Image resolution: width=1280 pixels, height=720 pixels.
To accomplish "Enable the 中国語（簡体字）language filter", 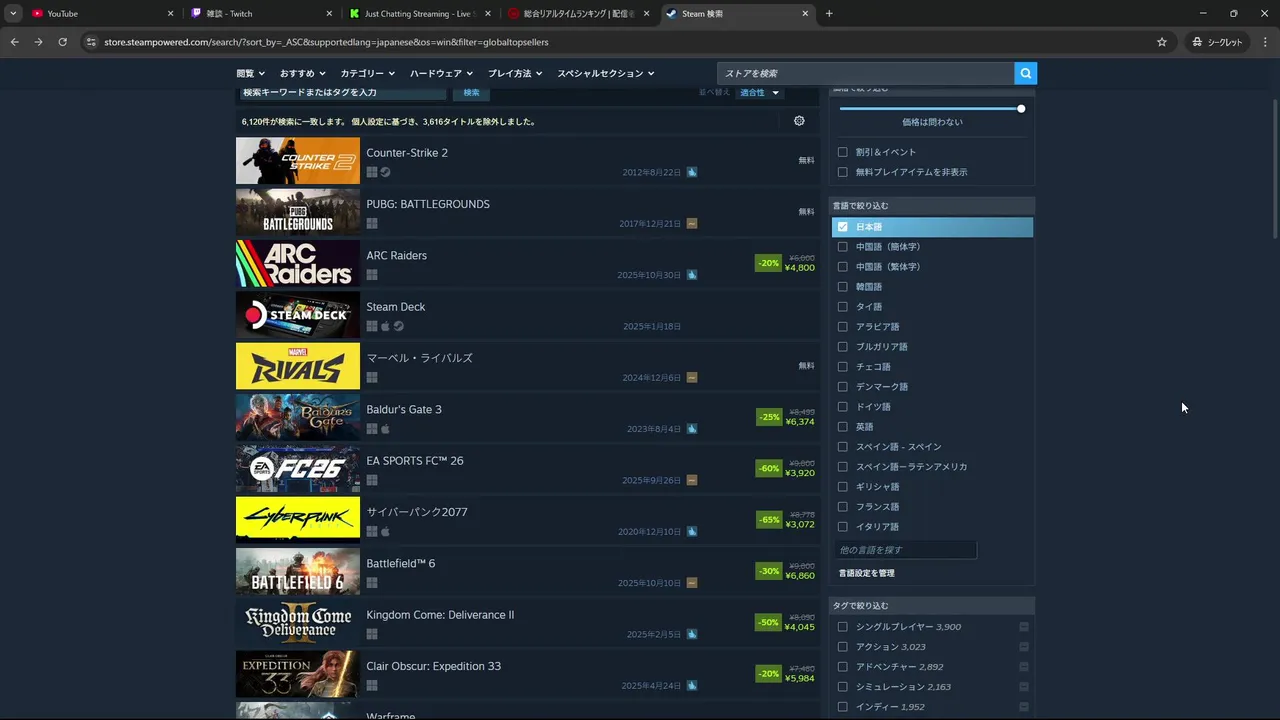I will [842, 247].
